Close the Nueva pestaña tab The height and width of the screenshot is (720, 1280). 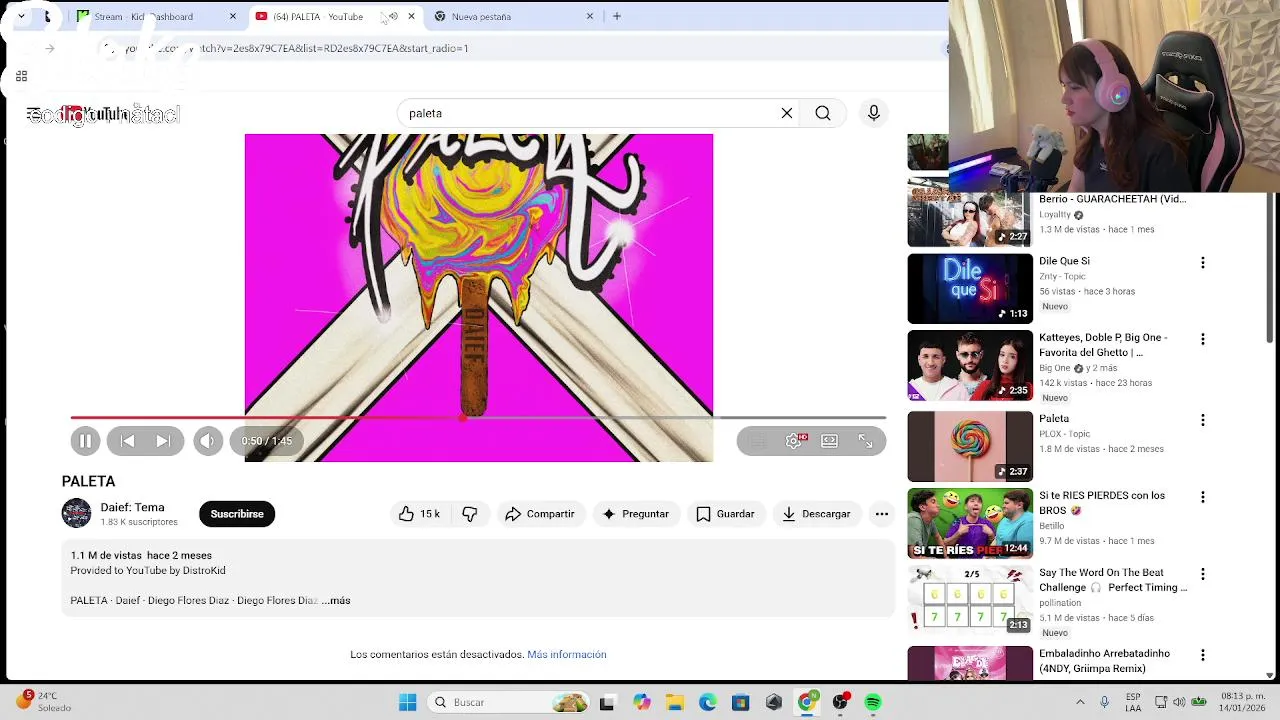click(x=590, y=16)
